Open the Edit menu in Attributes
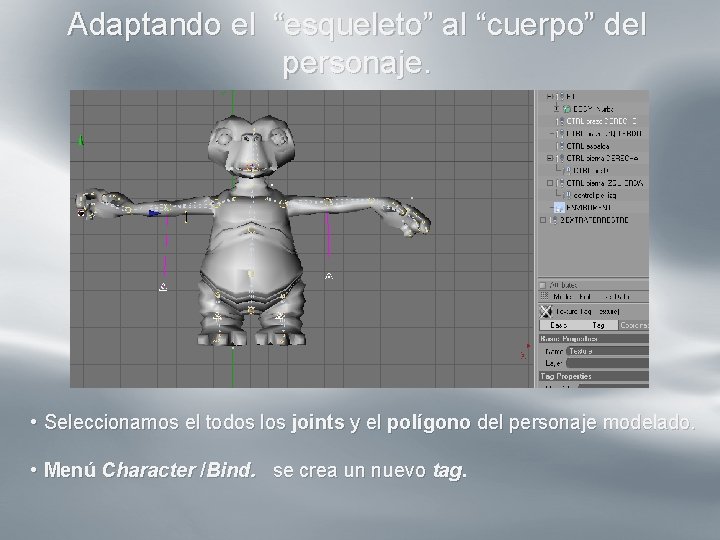 coord(585,297)
